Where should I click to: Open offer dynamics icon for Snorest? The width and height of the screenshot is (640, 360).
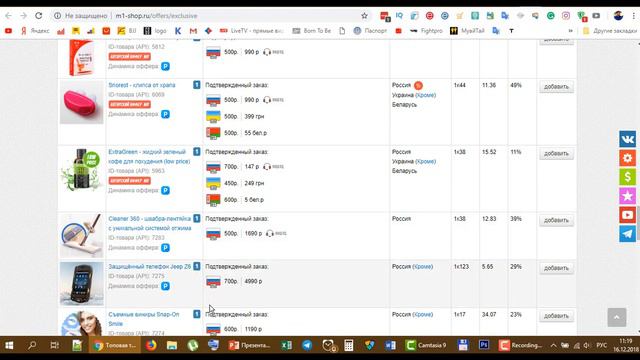165,114
